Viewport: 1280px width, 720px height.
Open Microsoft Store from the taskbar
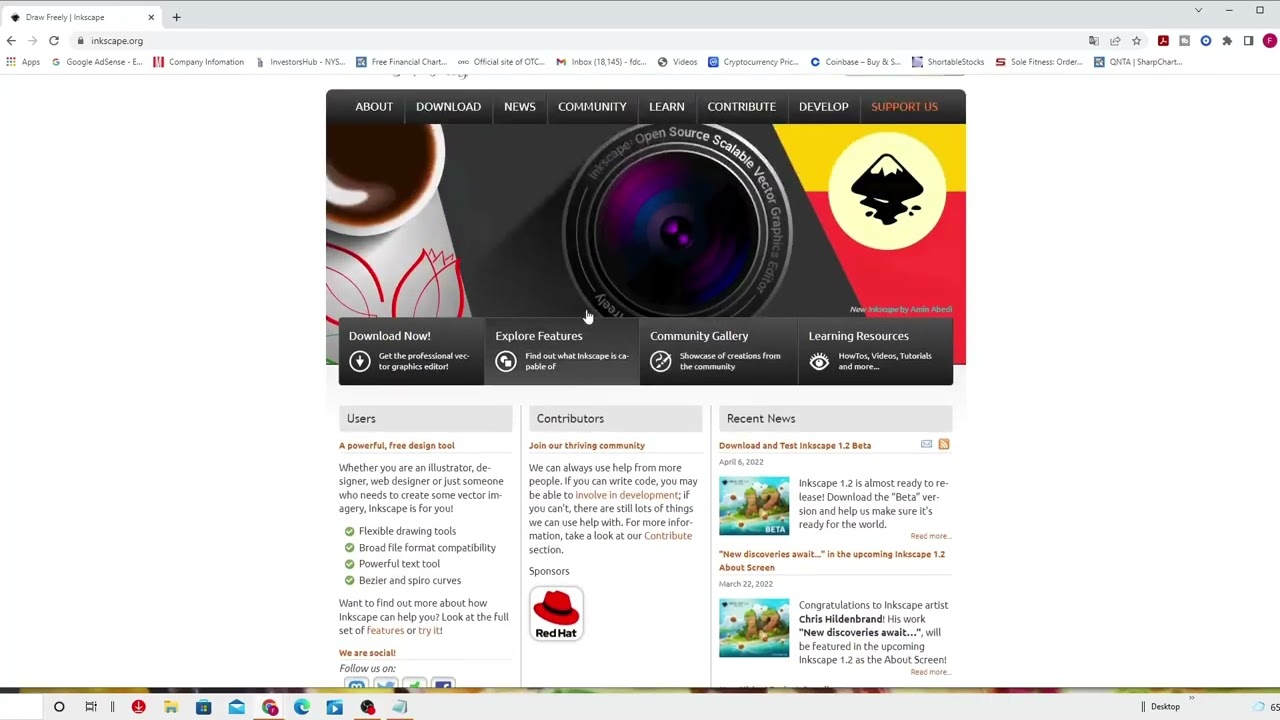(204, 707)
